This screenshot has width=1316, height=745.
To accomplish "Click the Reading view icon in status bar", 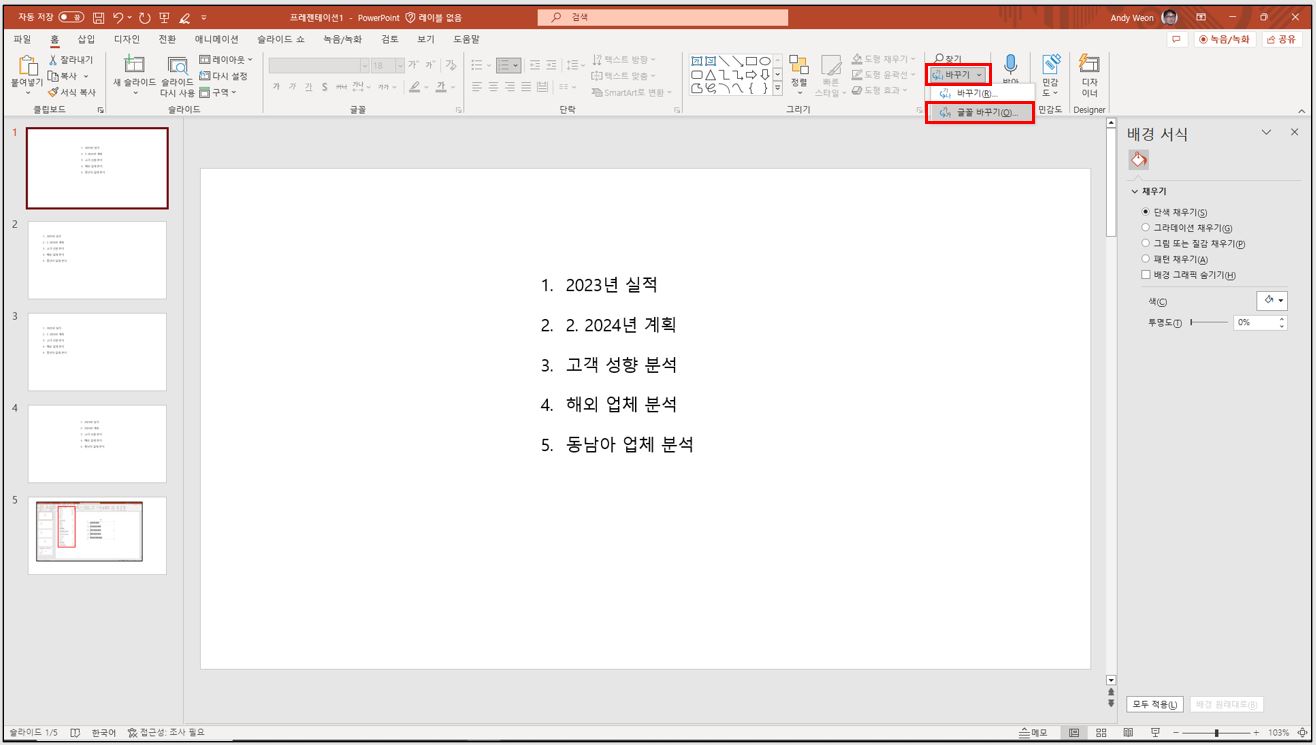I will pyautogui.click(x=1129, y=732).
